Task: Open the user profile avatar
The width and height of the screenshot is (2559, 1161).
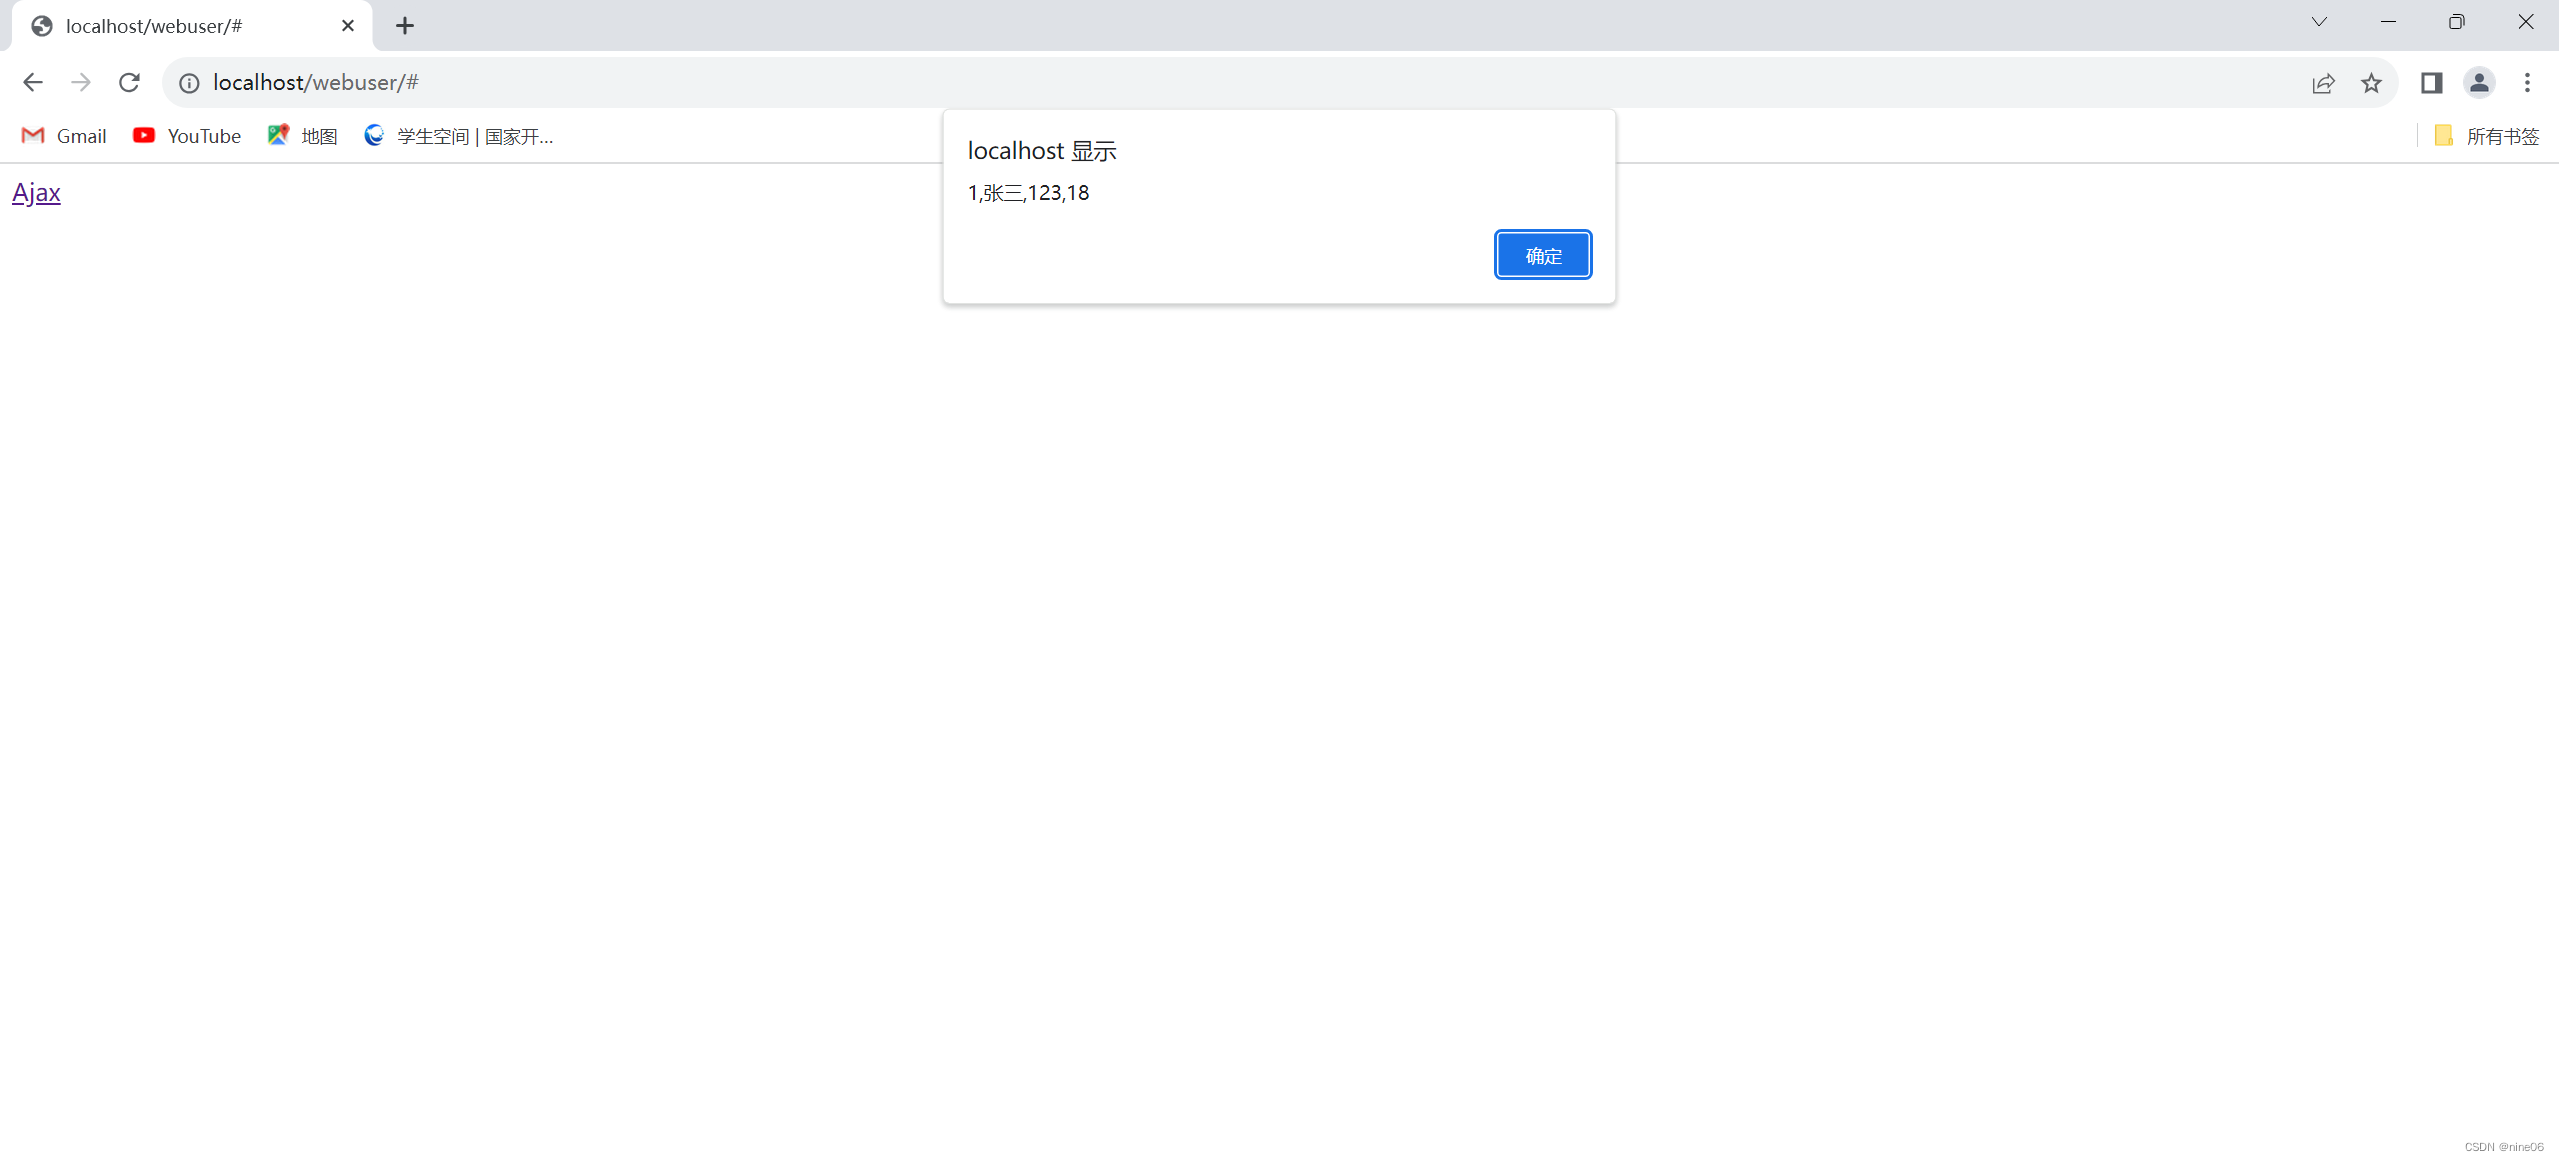Action: 2479,83
